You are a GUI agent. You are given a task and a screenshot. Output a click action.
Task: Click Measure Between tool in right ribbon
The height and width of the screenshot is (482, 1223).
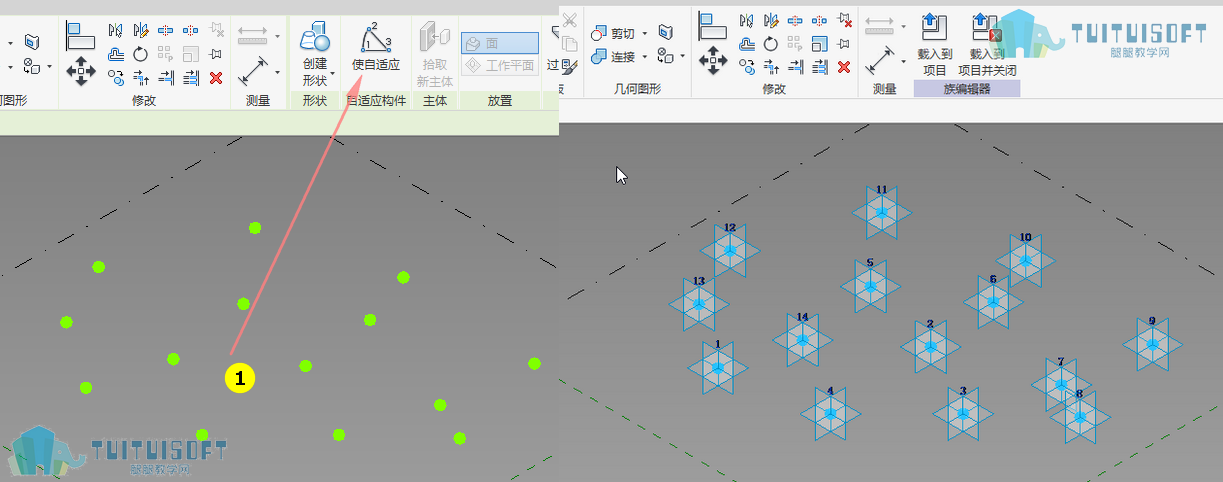coord(880,25)
